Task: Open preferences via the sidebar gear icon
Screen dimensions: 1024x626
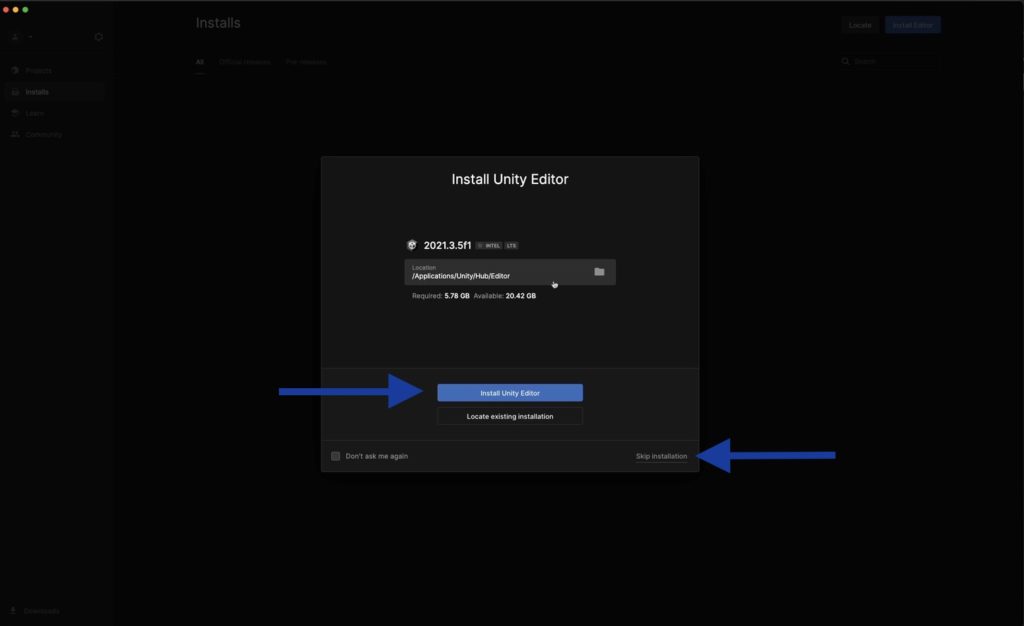Action: click(x=98, y=37)
